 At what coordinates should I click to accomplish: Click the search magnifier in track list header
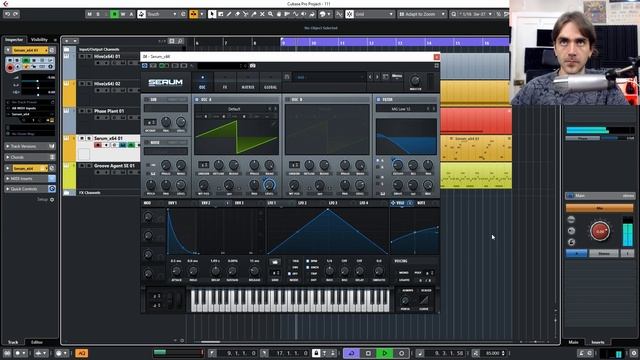(180, 41)
